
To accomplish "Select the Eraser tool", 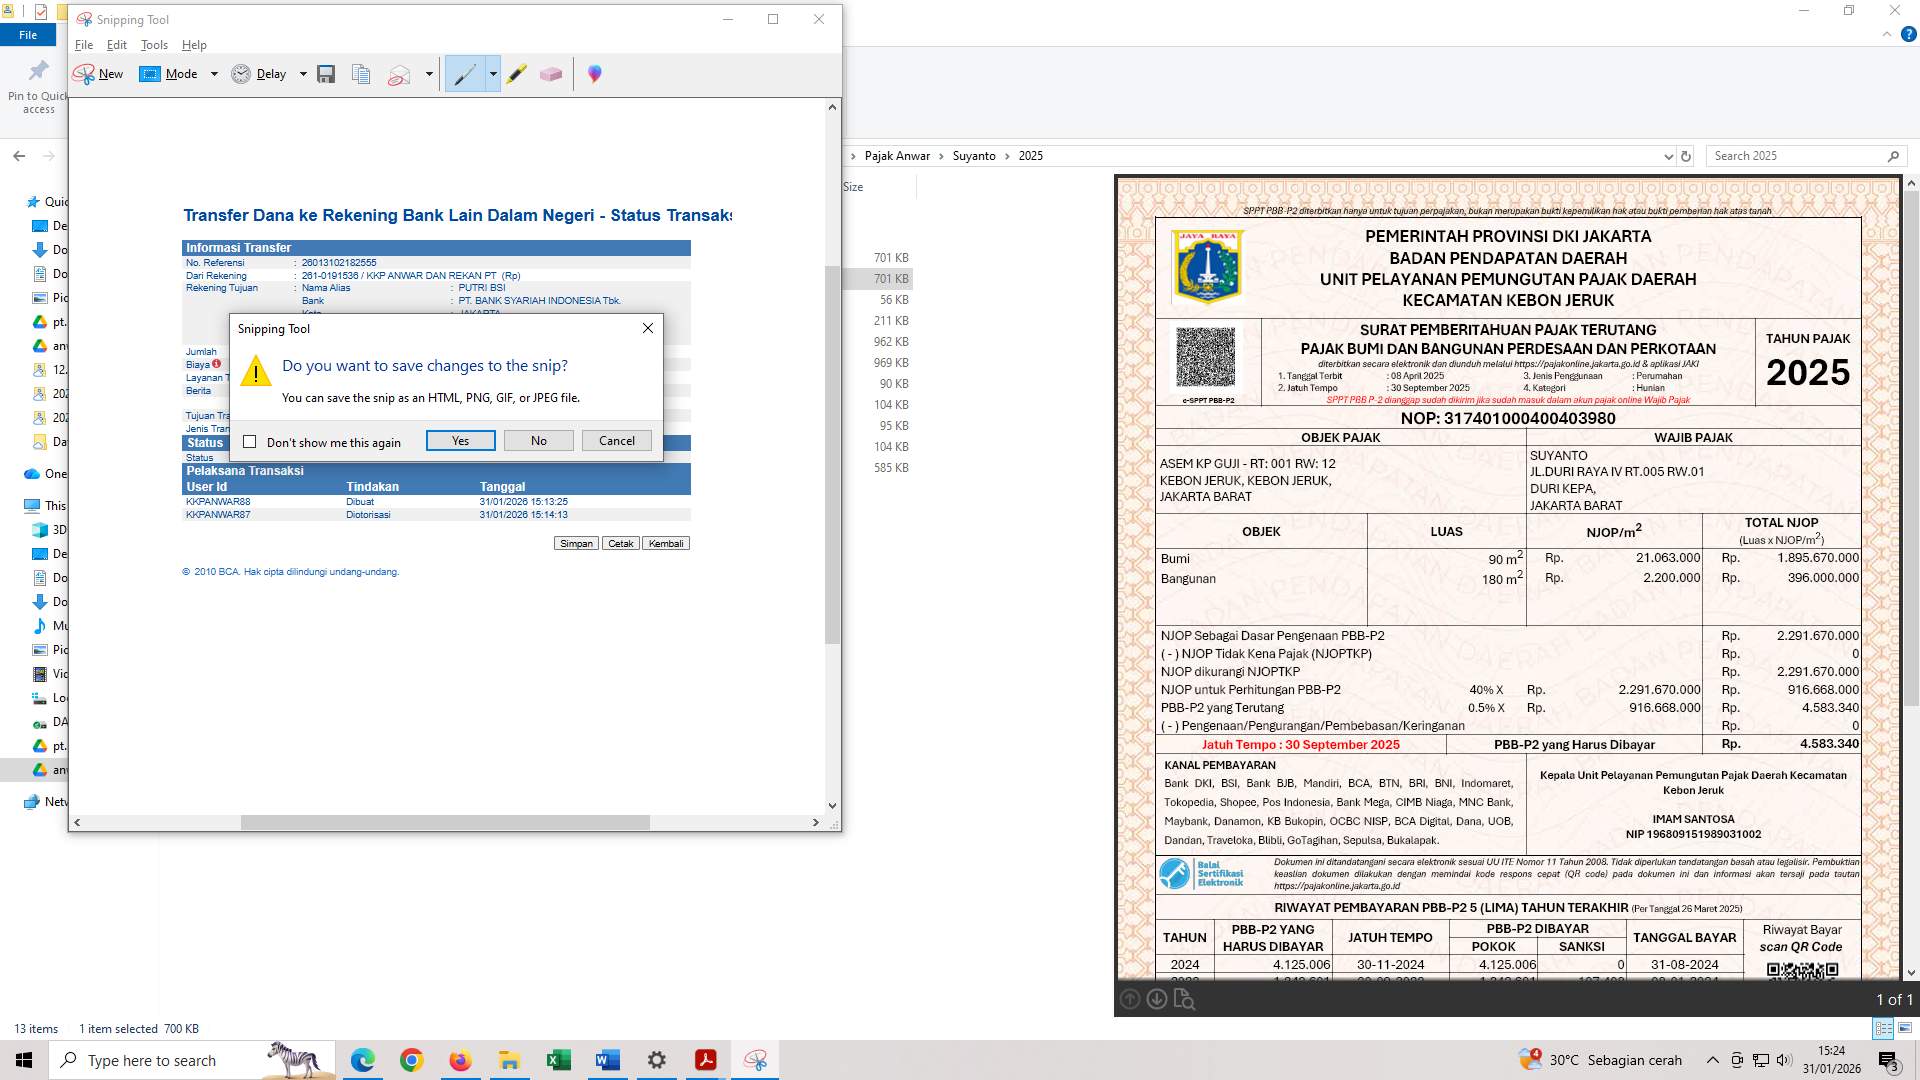I will 551,73.
